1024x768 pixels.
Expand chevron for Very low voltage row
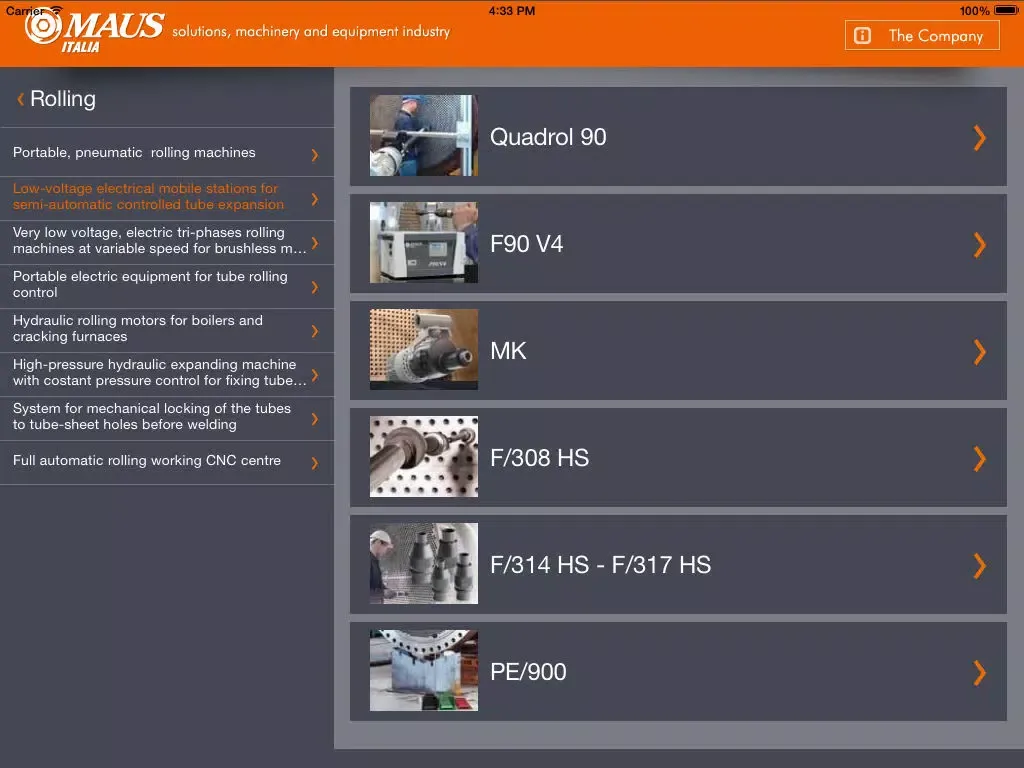315,243
